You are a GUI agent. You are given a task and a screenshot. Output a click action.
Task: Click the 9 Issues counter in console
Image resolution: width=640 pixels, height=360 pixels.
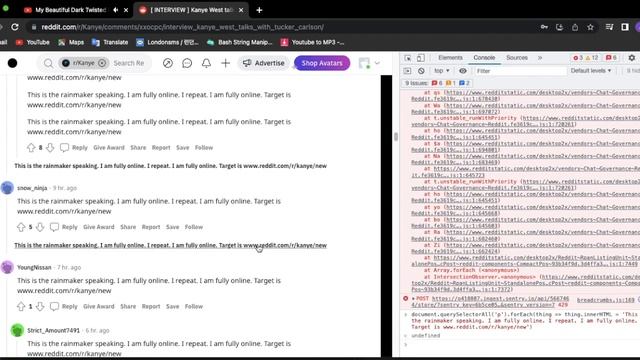coord(437,83)
